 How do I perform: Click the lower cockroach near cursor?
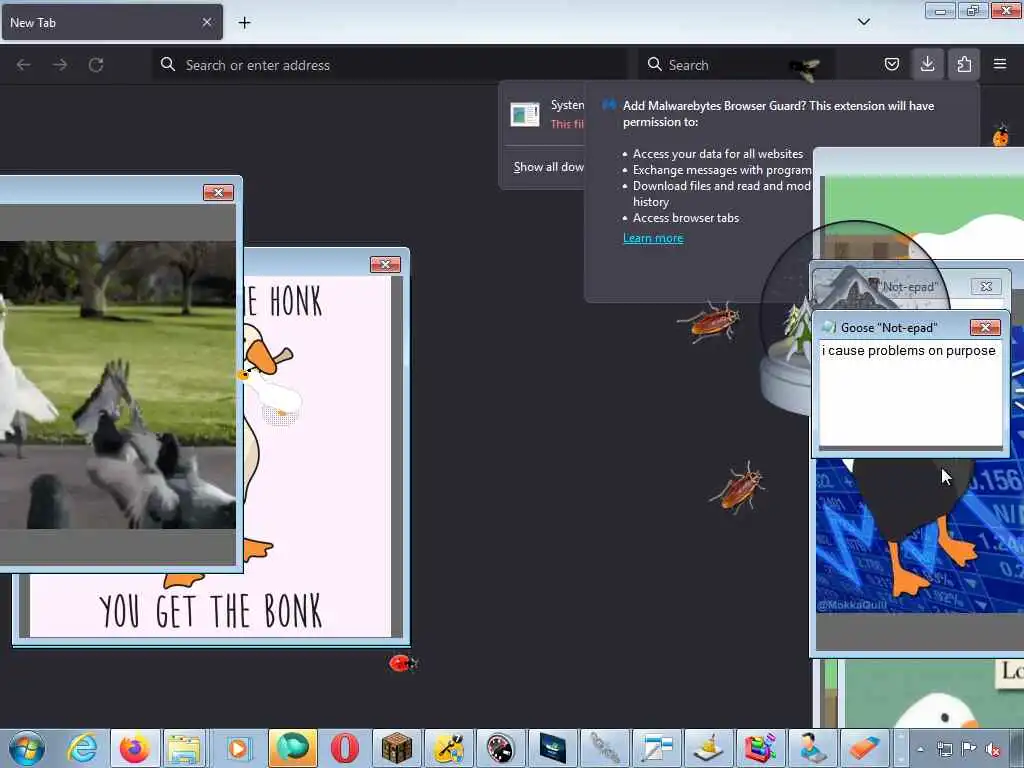[739, 487]
